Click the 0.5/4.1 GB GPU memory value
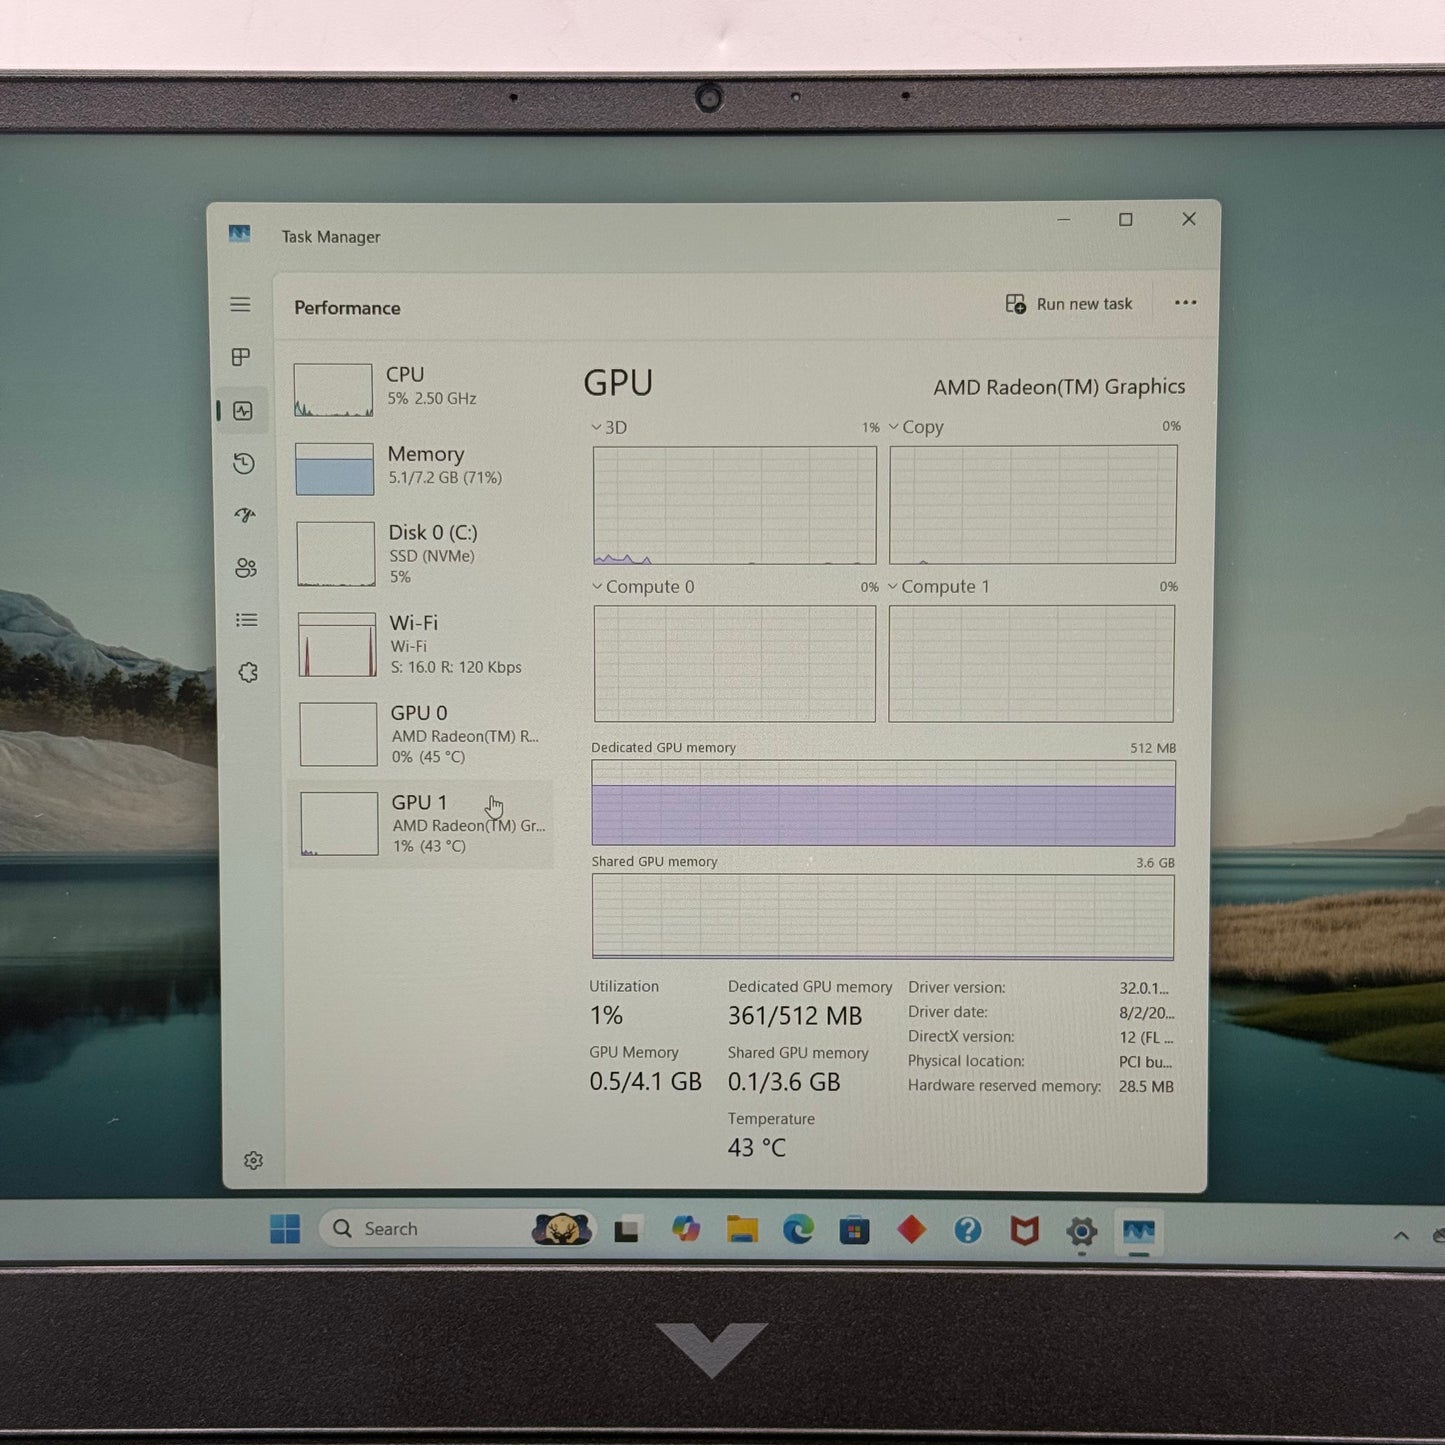Image resolution: width=1445 pixels, height=1445 pixels. 645,1082
